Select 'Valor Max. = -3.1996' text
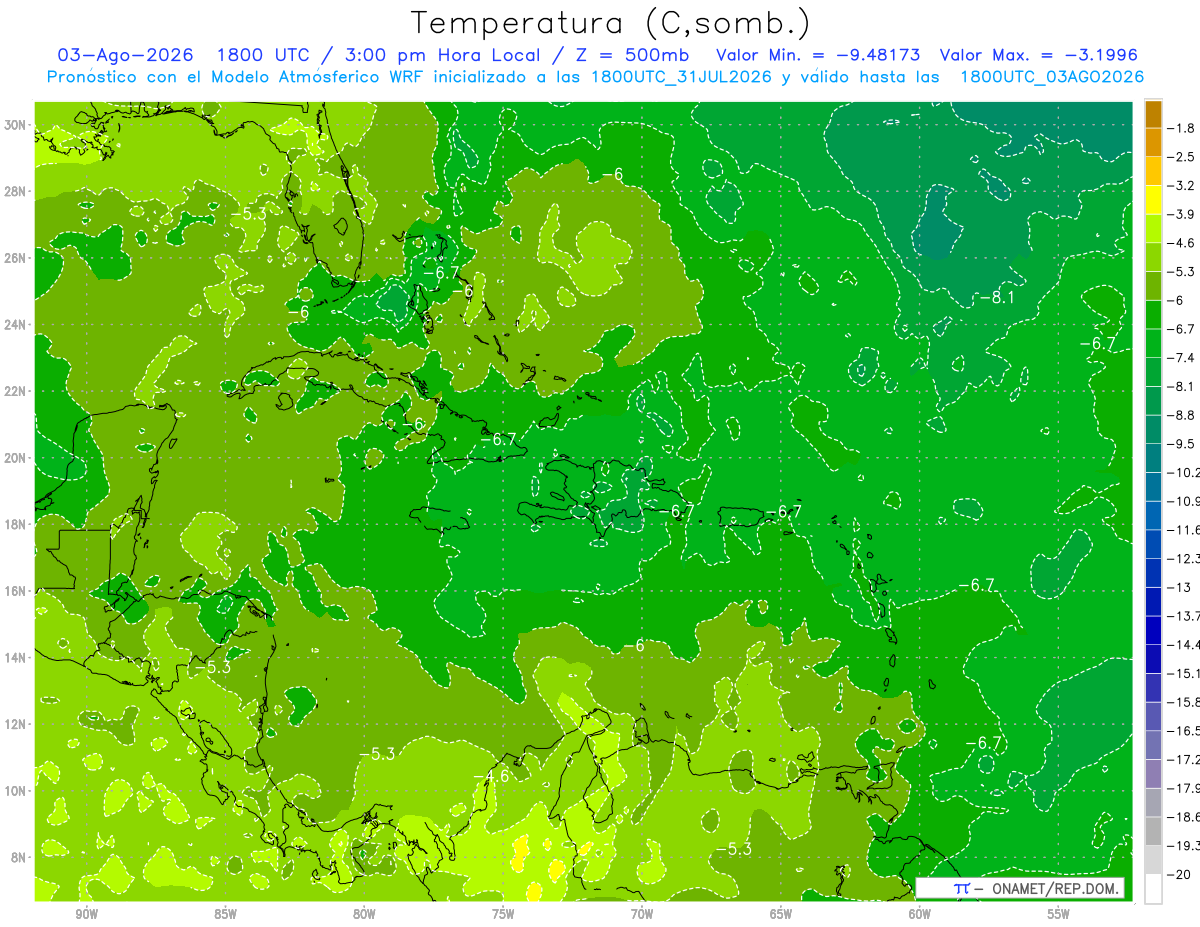 pos(1039,55)
